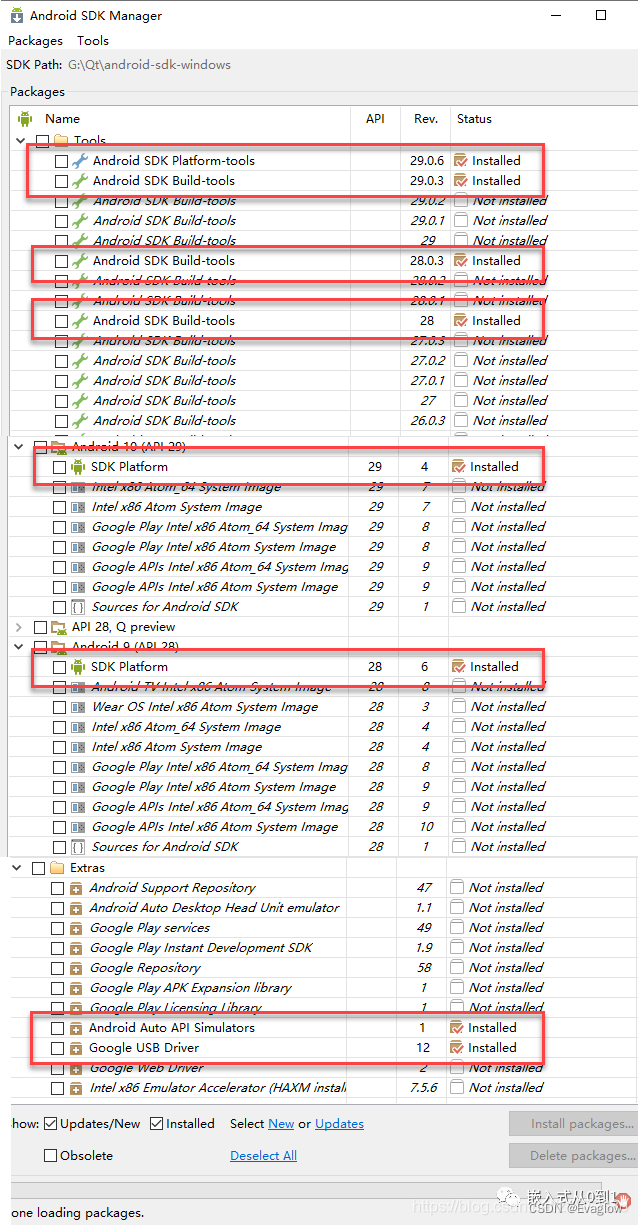Click the wrench icon for Build-tools 26.0.3
The width and height of the screenshot is (638, 1225).
(x=79, y=420)
